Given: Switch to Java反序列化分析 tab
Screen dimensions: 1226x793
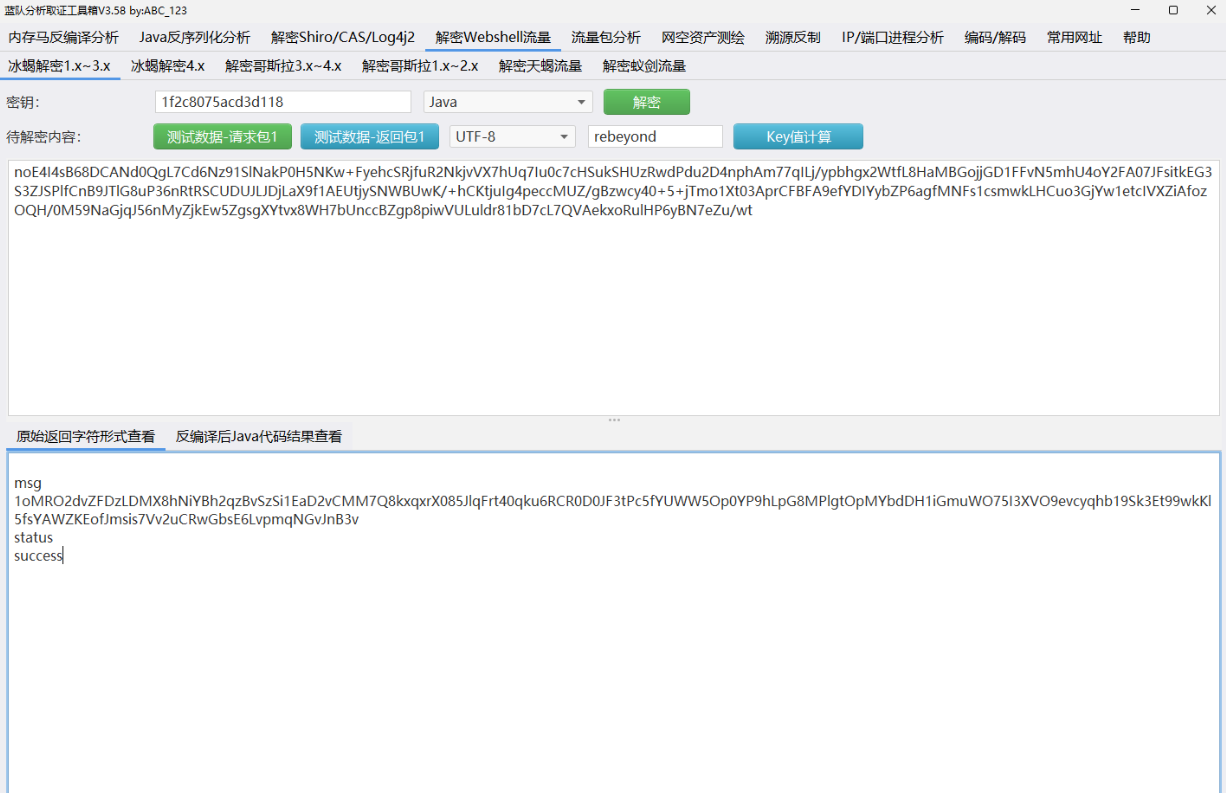Looking at the screenshot, I should coord(194,37).
